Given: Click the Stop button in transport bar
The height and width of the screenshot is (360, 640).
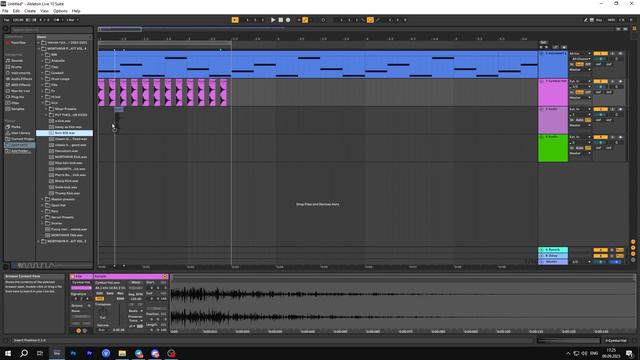Looking at the screenshot, I should [x=280, y=20].
